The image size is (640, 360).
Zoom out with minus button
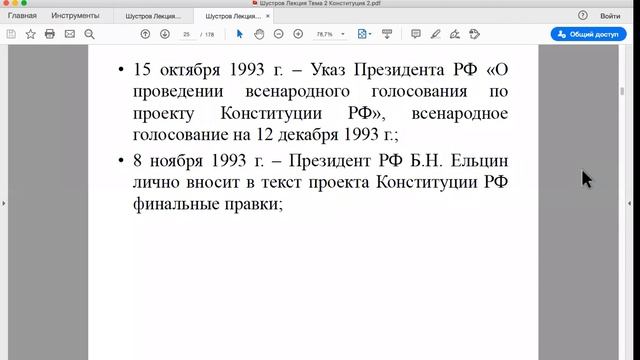click(278, 34)
